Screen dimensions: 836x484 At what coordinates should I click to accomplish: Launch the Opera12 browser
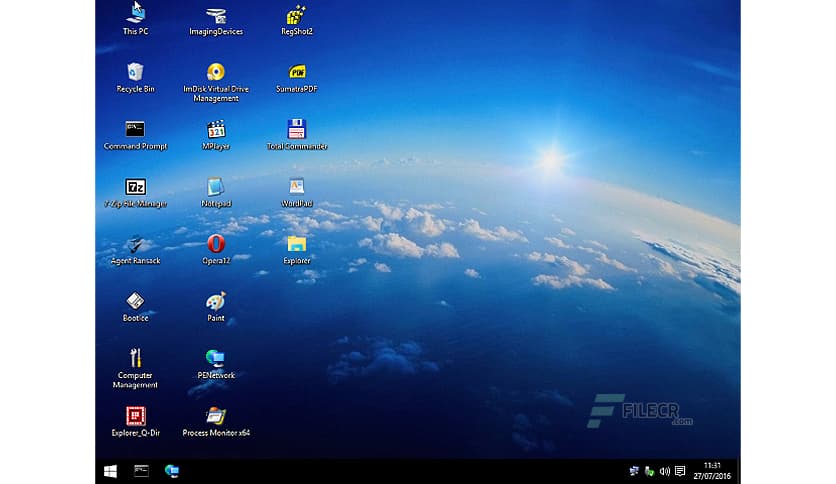pos(216,249)
